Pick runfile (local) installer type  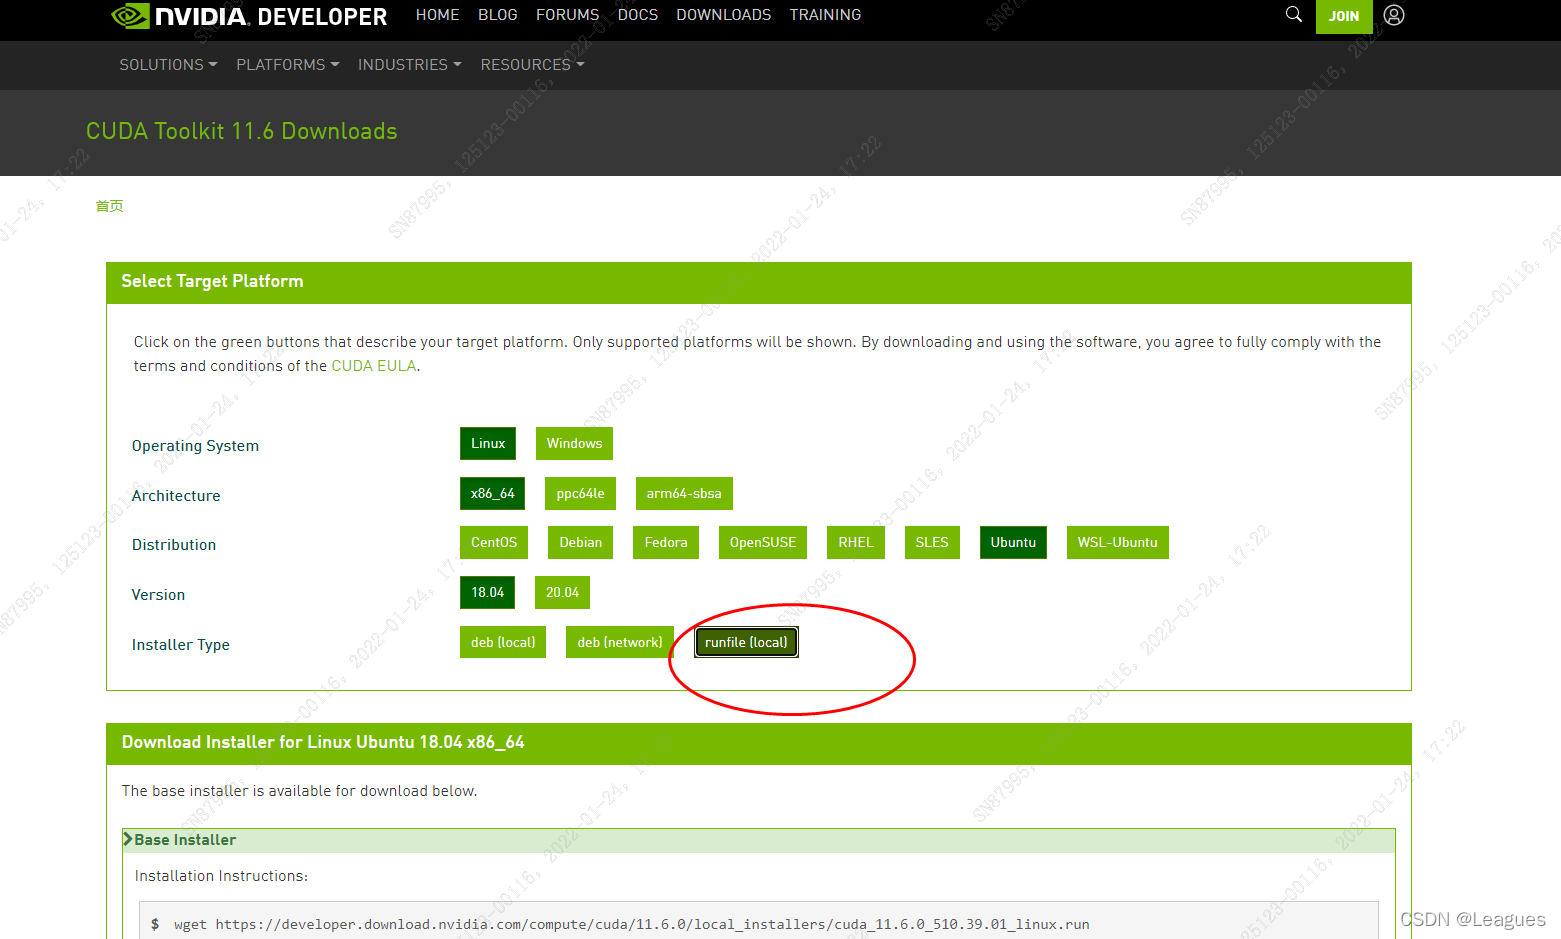(746, 642)
